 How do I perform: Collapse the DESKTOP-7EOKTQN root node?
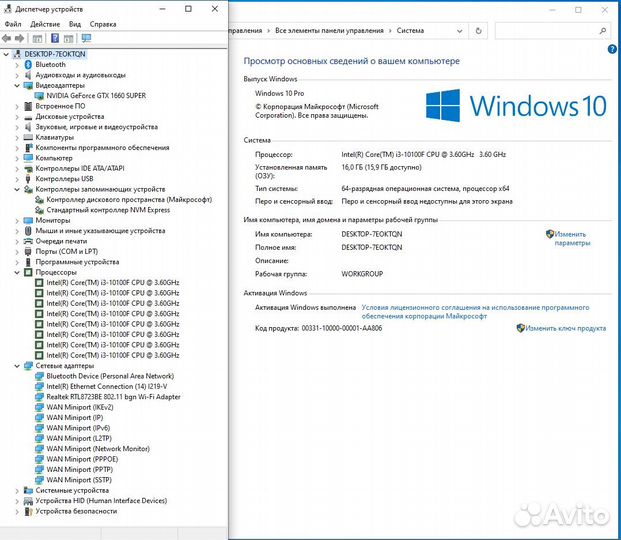coord(6,54)
